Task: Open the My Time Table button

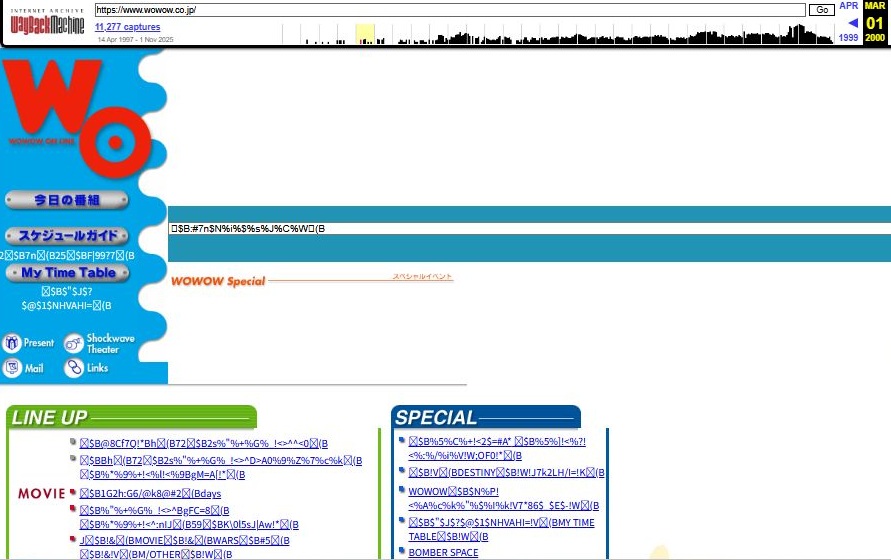Action: (68, 272)
